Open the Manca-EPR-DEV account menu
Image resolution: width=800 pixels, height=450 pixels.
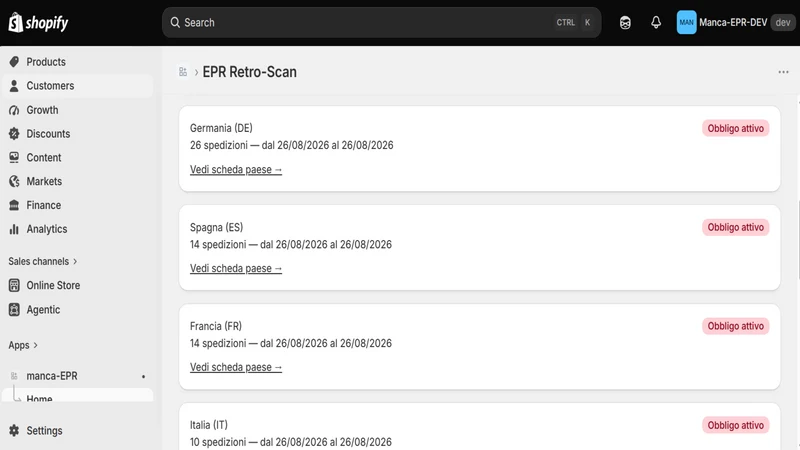735,22
